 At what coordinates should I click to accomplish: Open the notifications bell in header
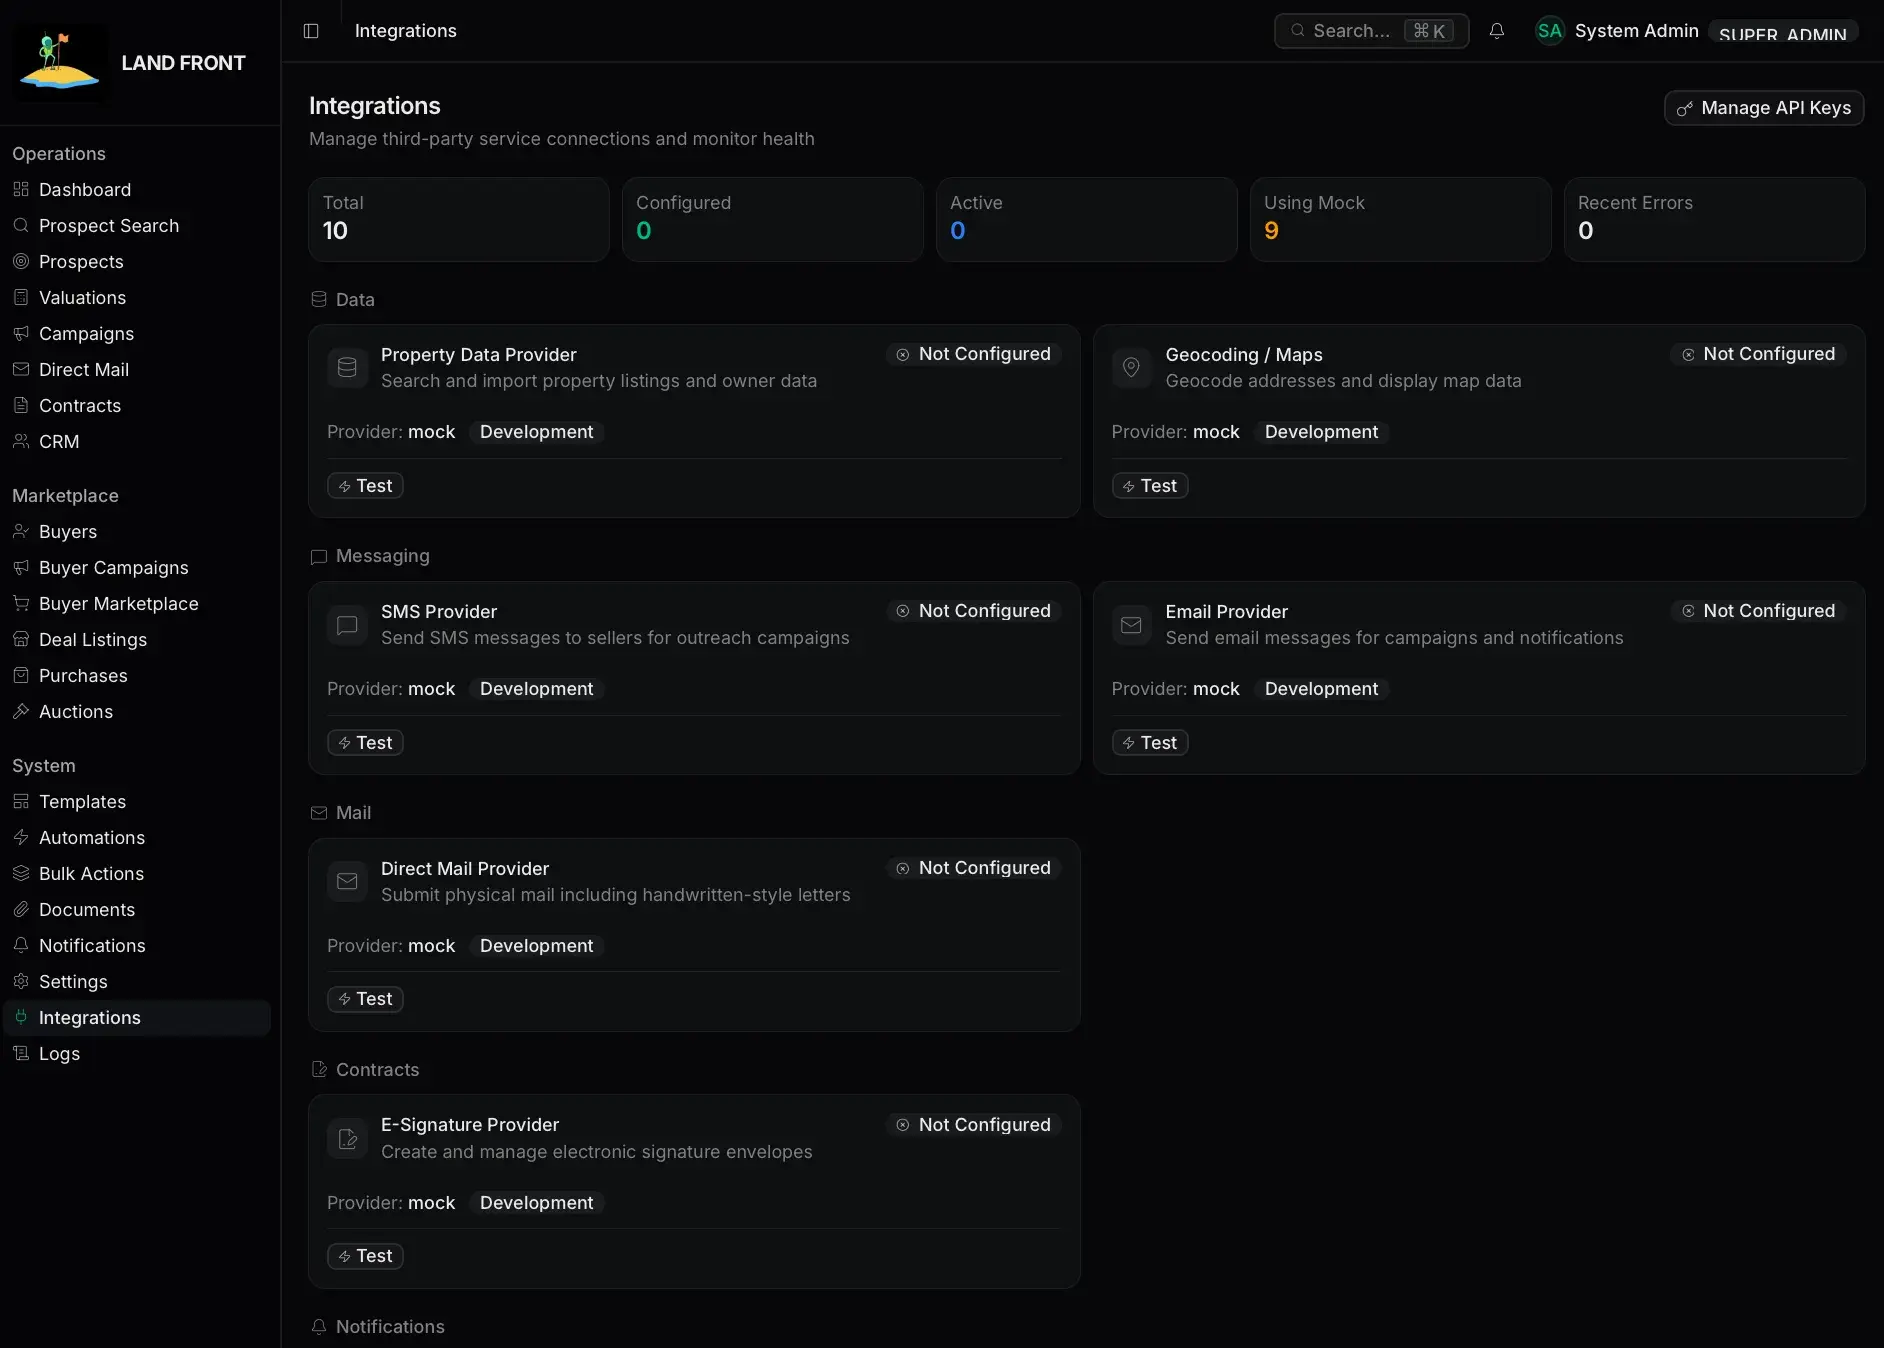pos(1497,31)
